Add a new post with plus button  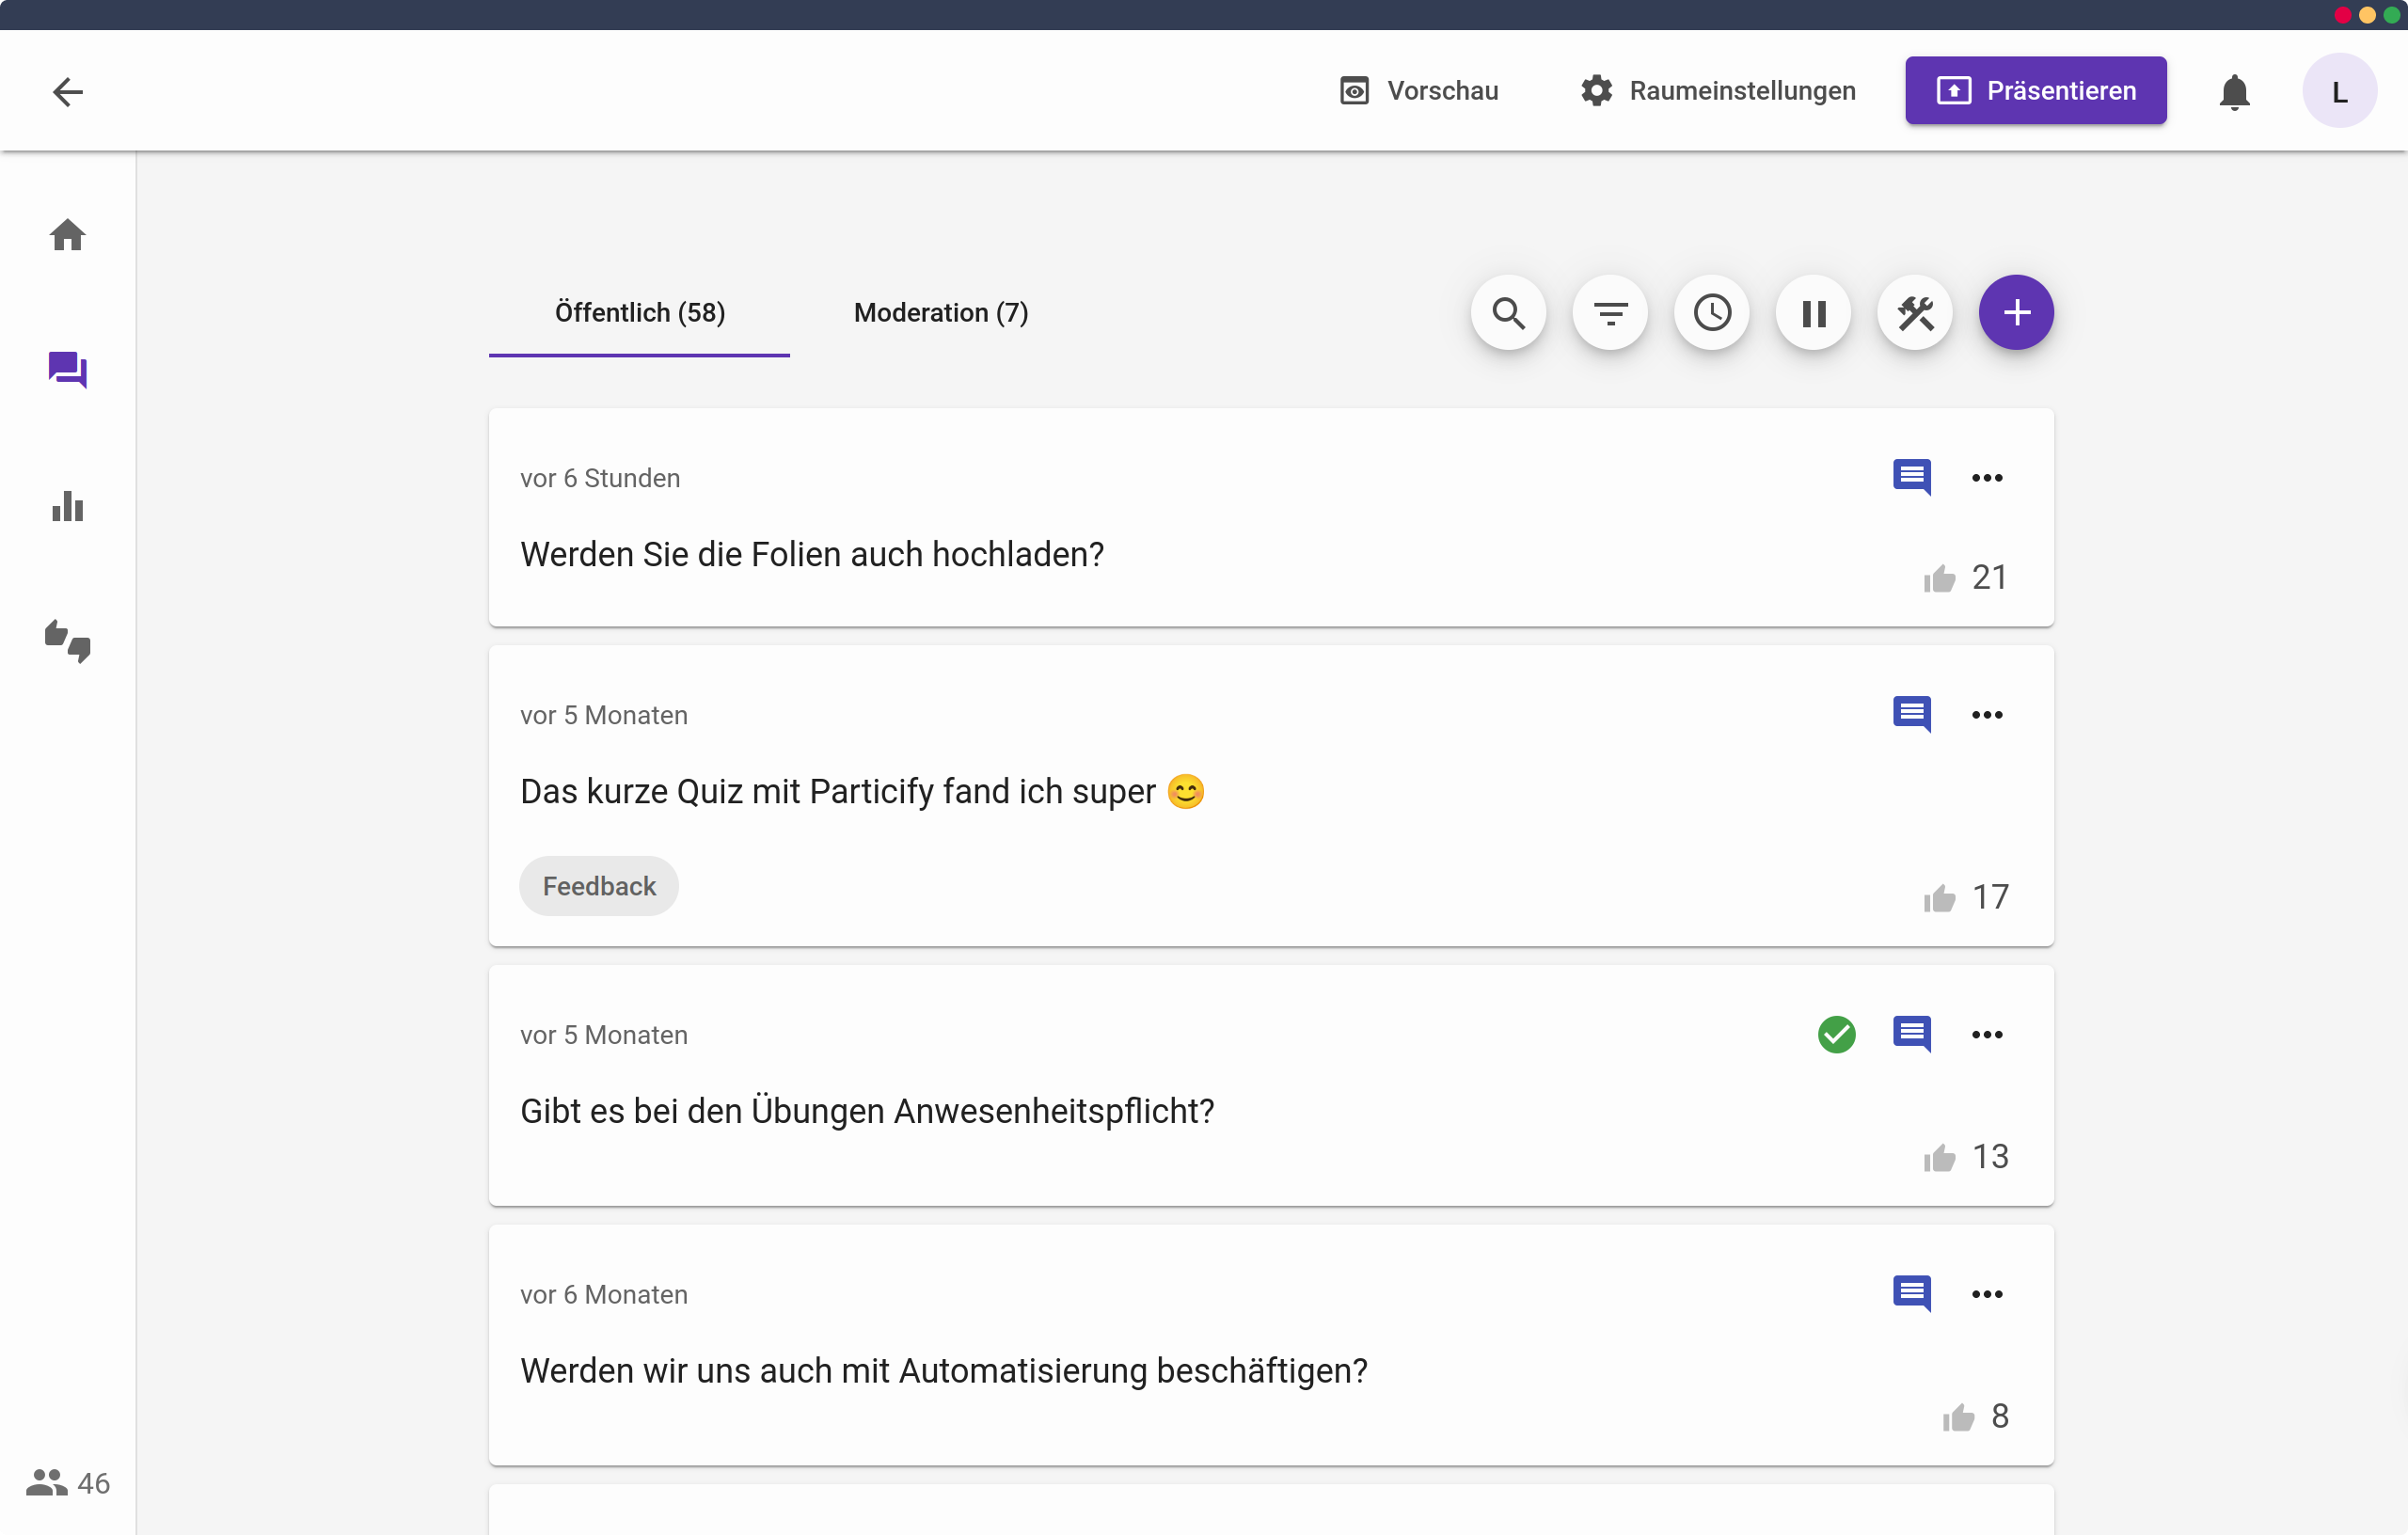(2016, 313)
